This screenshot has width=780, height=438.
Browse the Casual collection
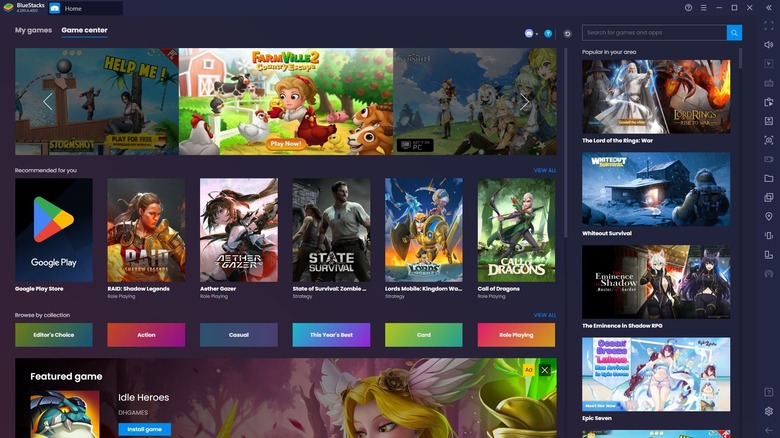(239, 335)
